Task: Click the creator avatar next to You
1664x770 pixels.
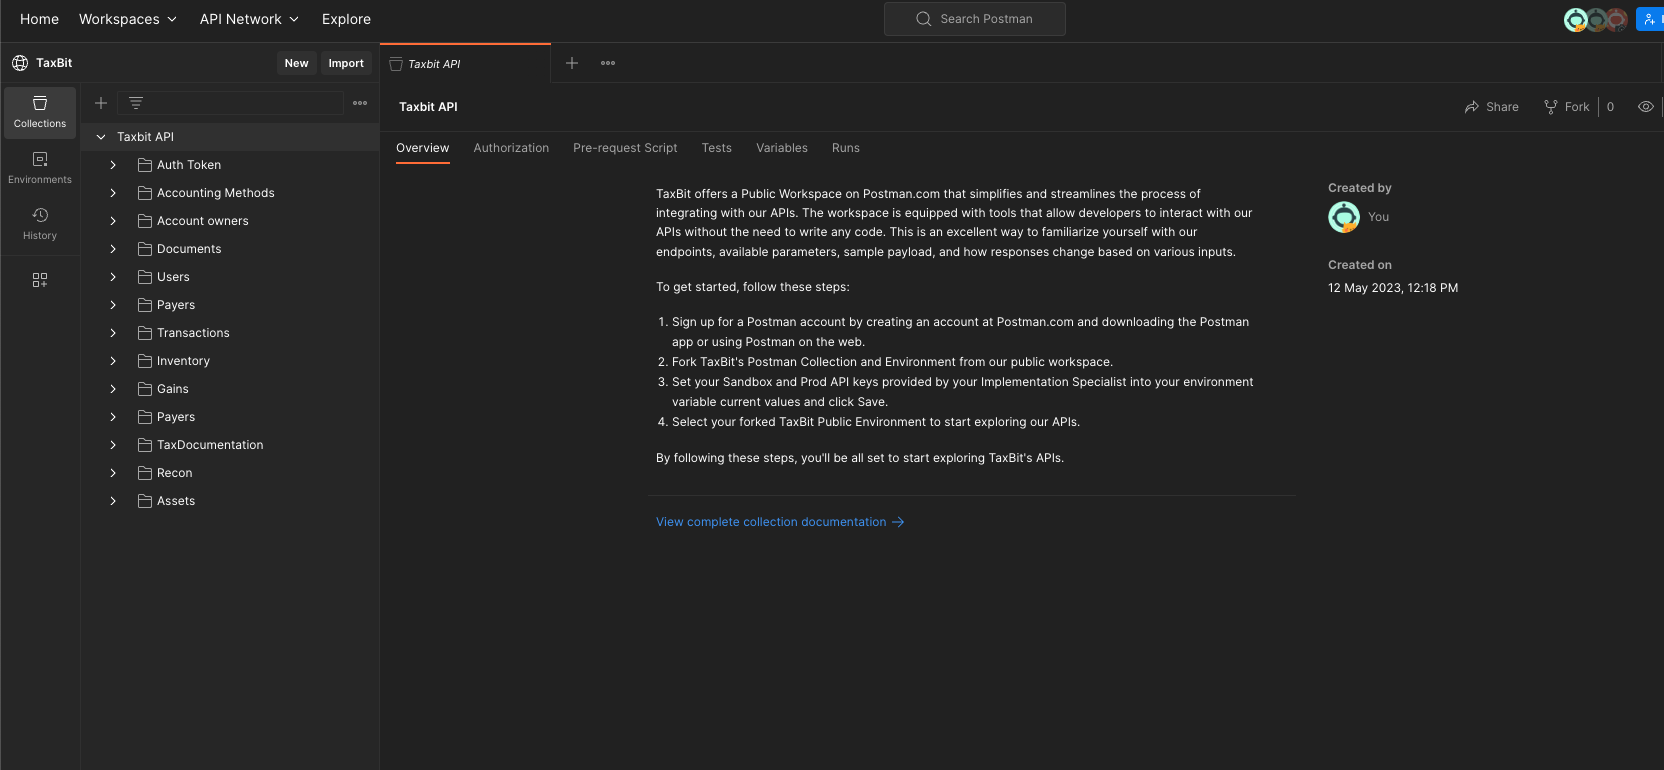Action: (x=1344, y=217)
